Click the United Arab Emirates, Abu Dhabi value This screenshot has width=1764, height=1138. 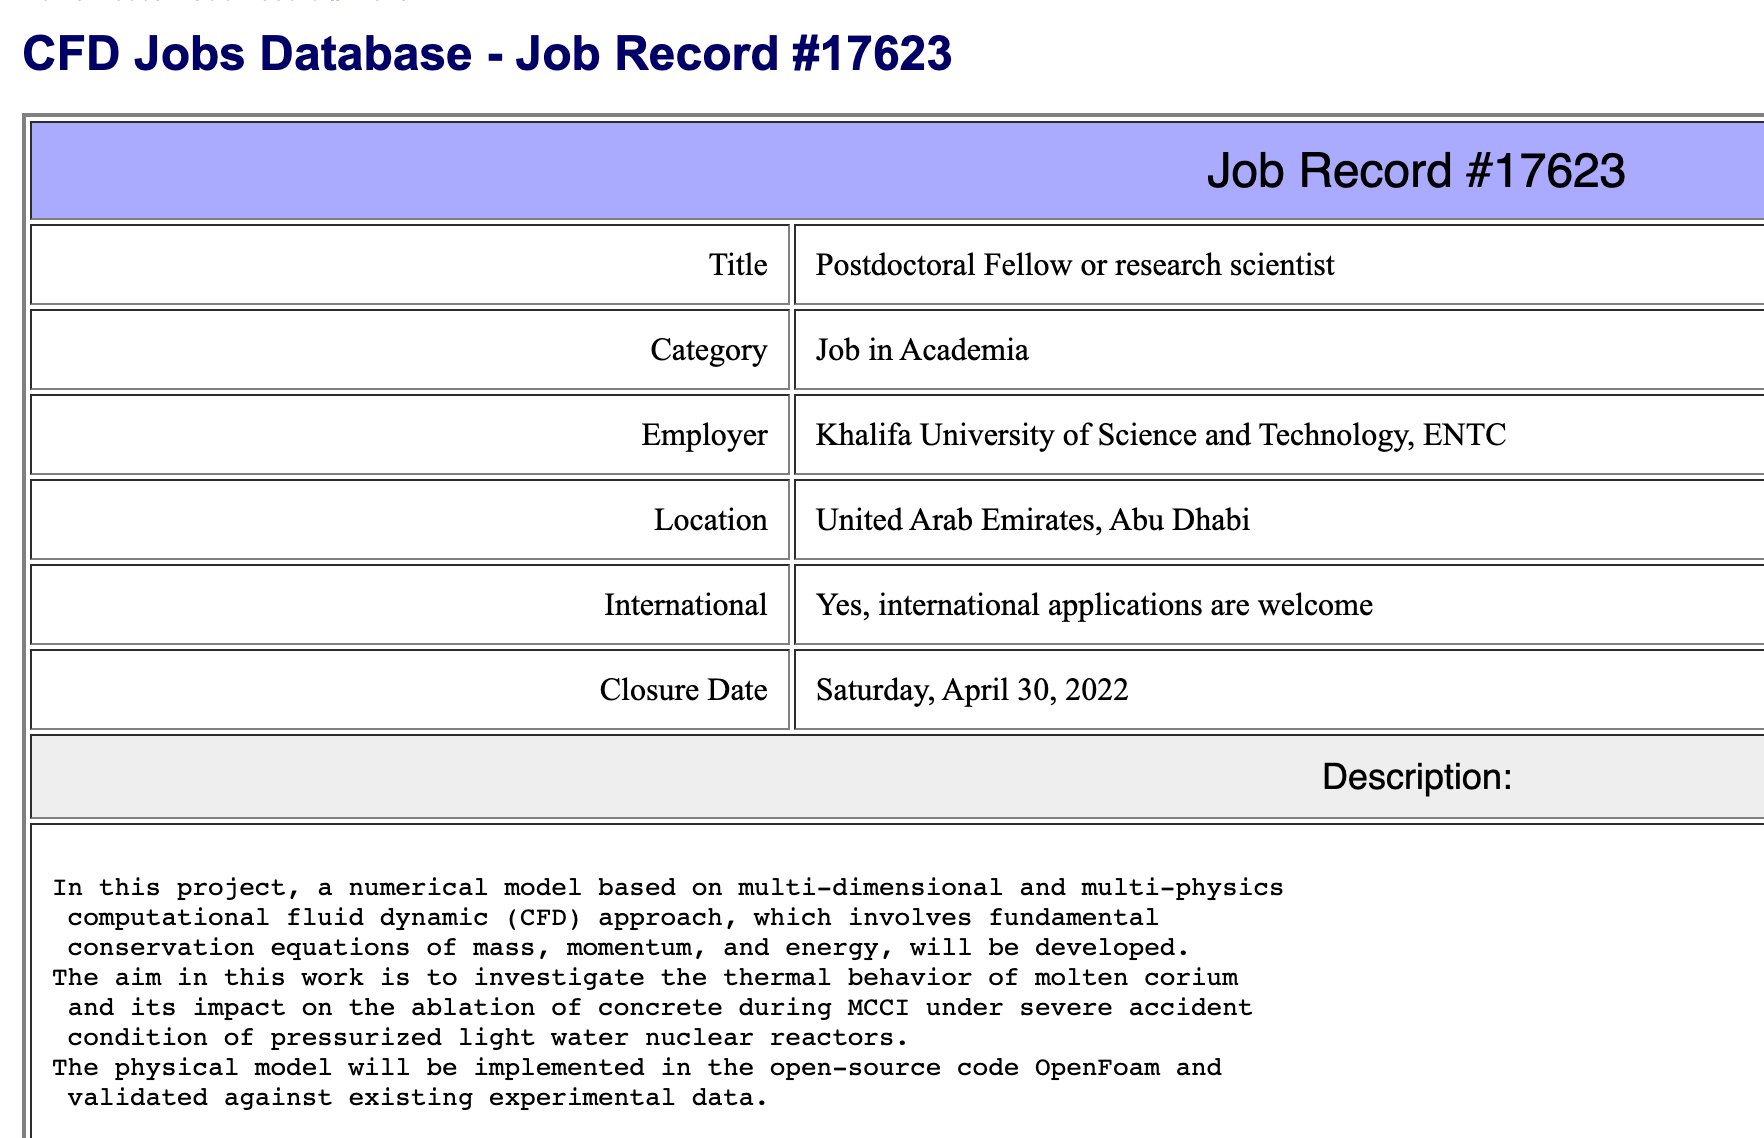(x=1033, y=520)
